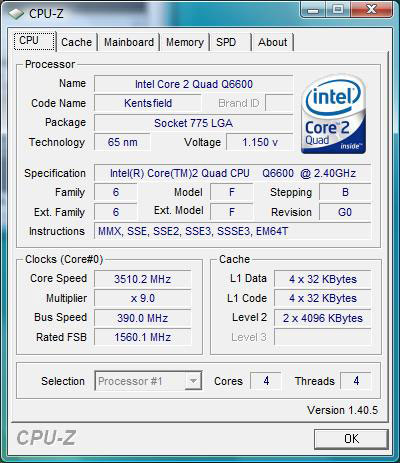
Task: Go to the About tab
Action: [272, 42]
